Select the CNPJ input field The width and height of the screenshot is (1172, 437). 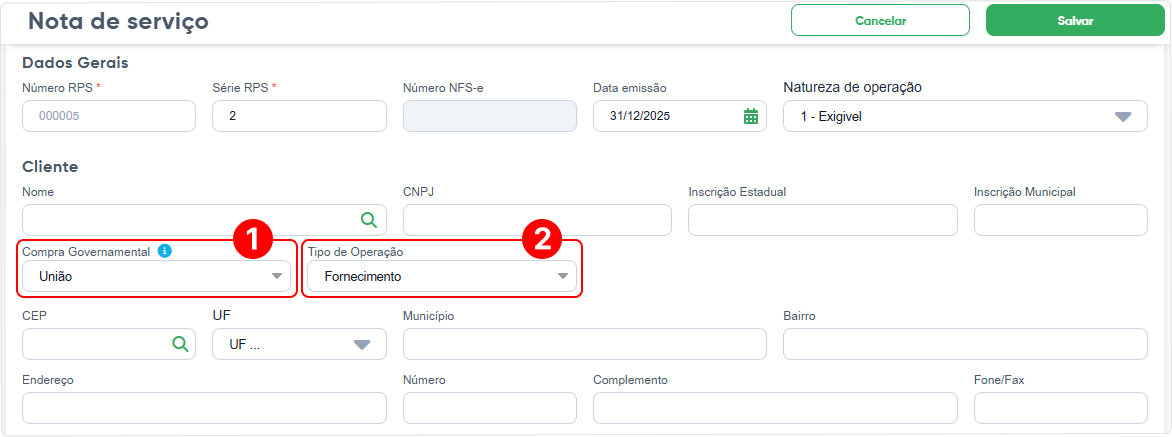[x=537, y=220]
